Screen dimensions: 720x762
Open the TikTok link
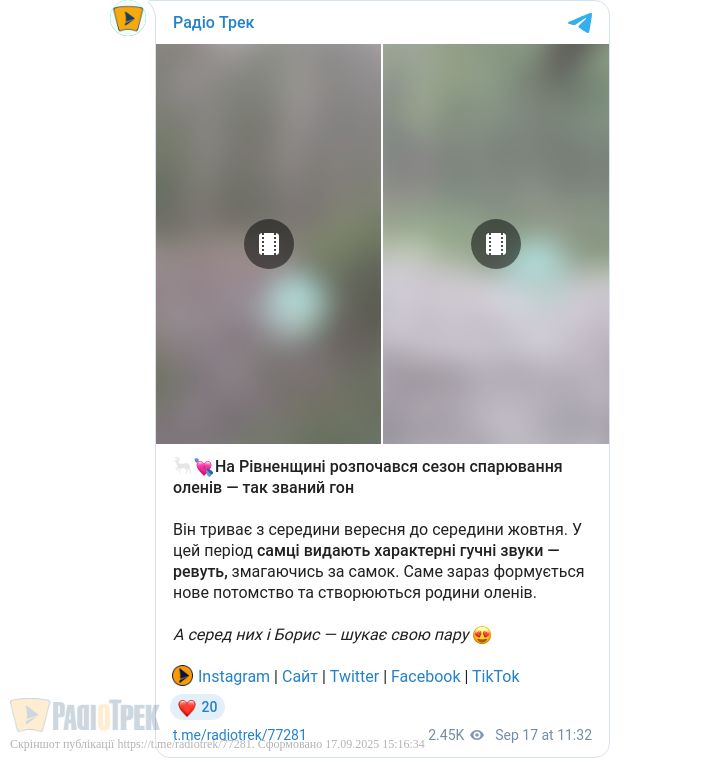(496, 676)
